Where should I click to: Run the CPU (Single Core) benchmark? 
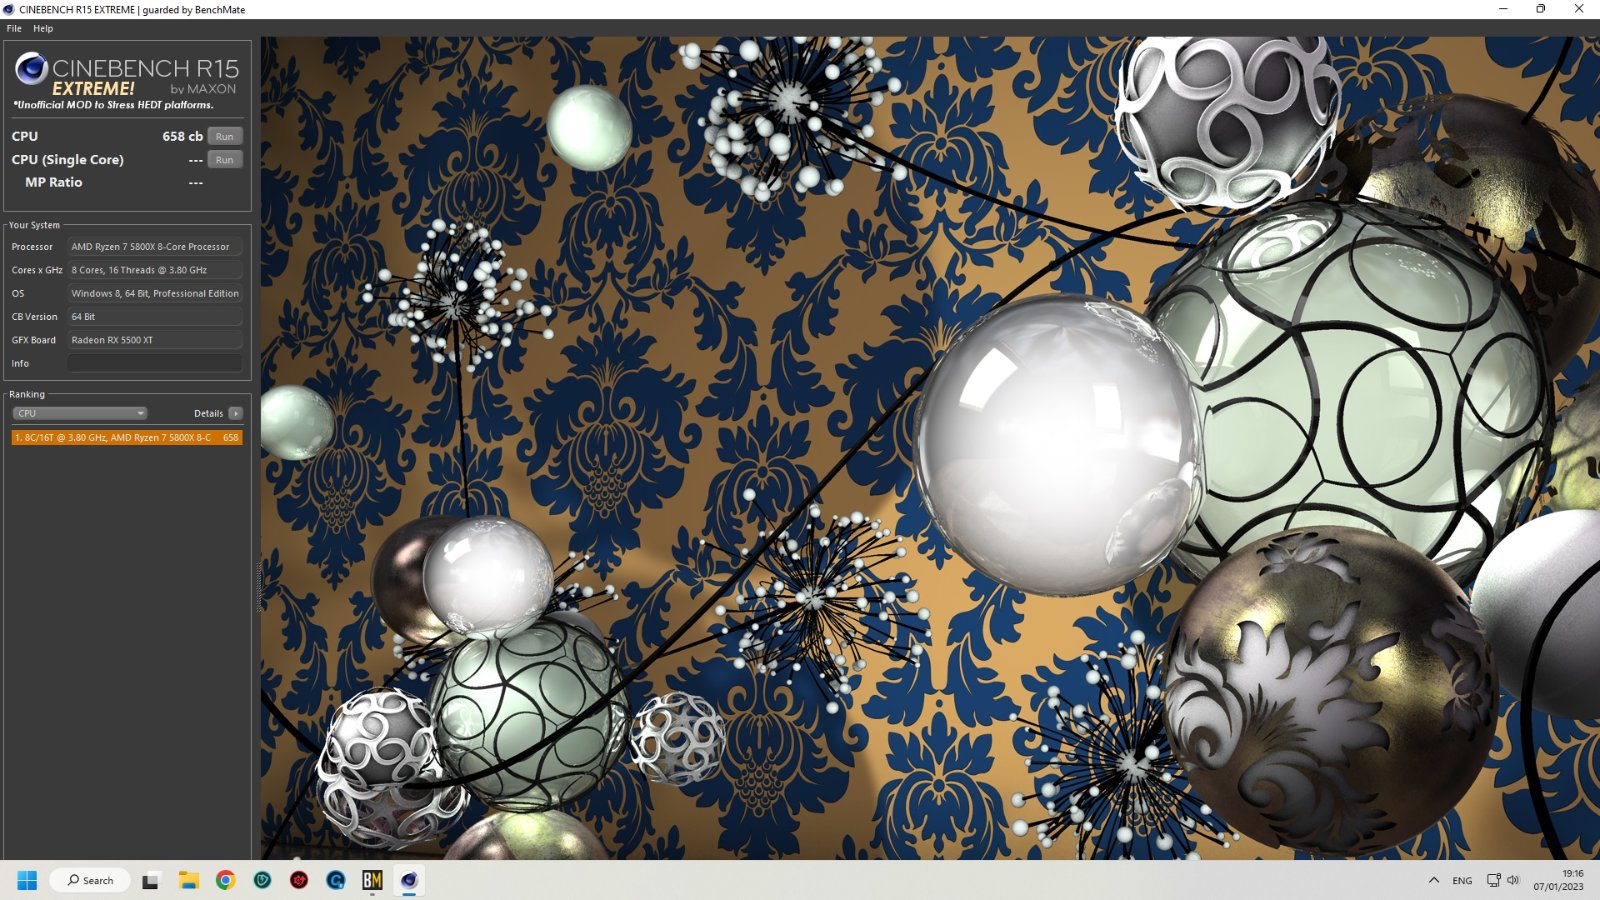click(x=225, y=160)
